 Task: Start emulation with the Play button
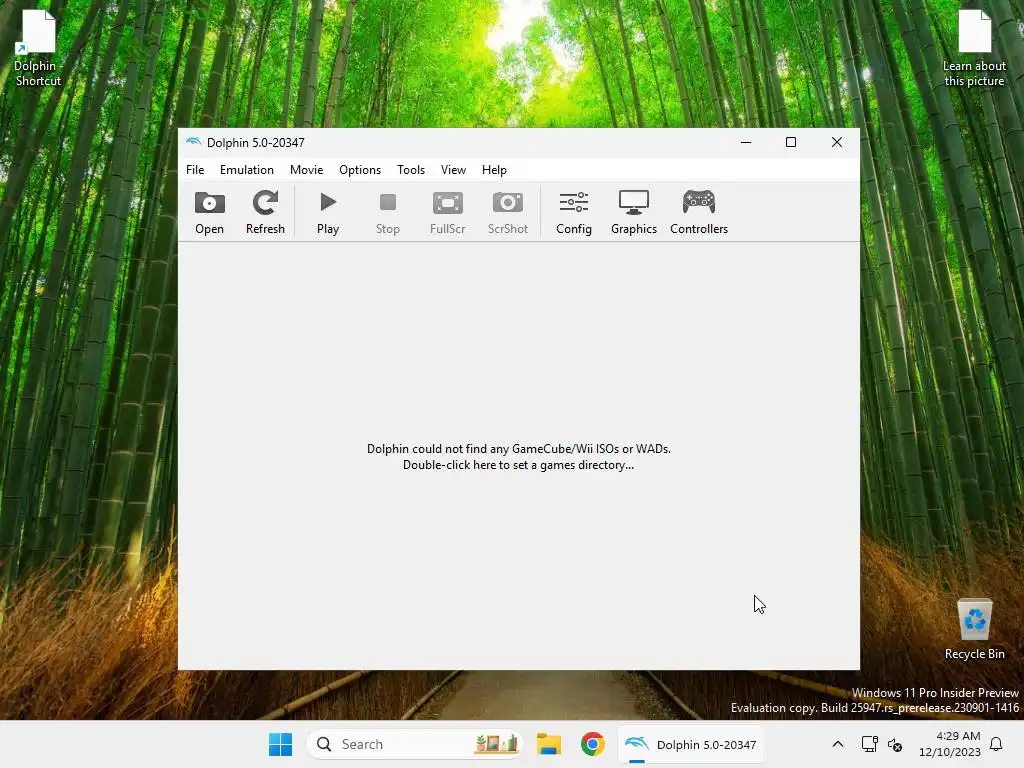click(x=328, y=212)
